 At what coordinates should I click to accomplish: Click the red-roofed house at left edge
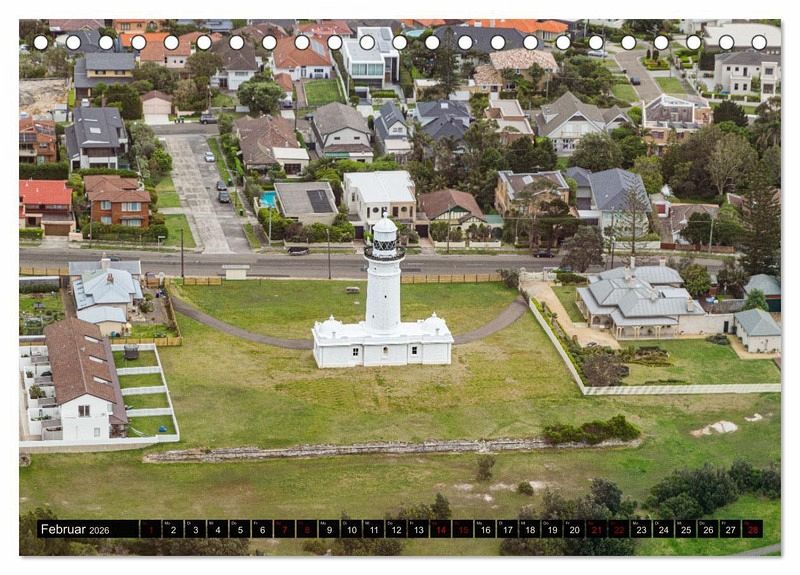click(x=46, y=199)
